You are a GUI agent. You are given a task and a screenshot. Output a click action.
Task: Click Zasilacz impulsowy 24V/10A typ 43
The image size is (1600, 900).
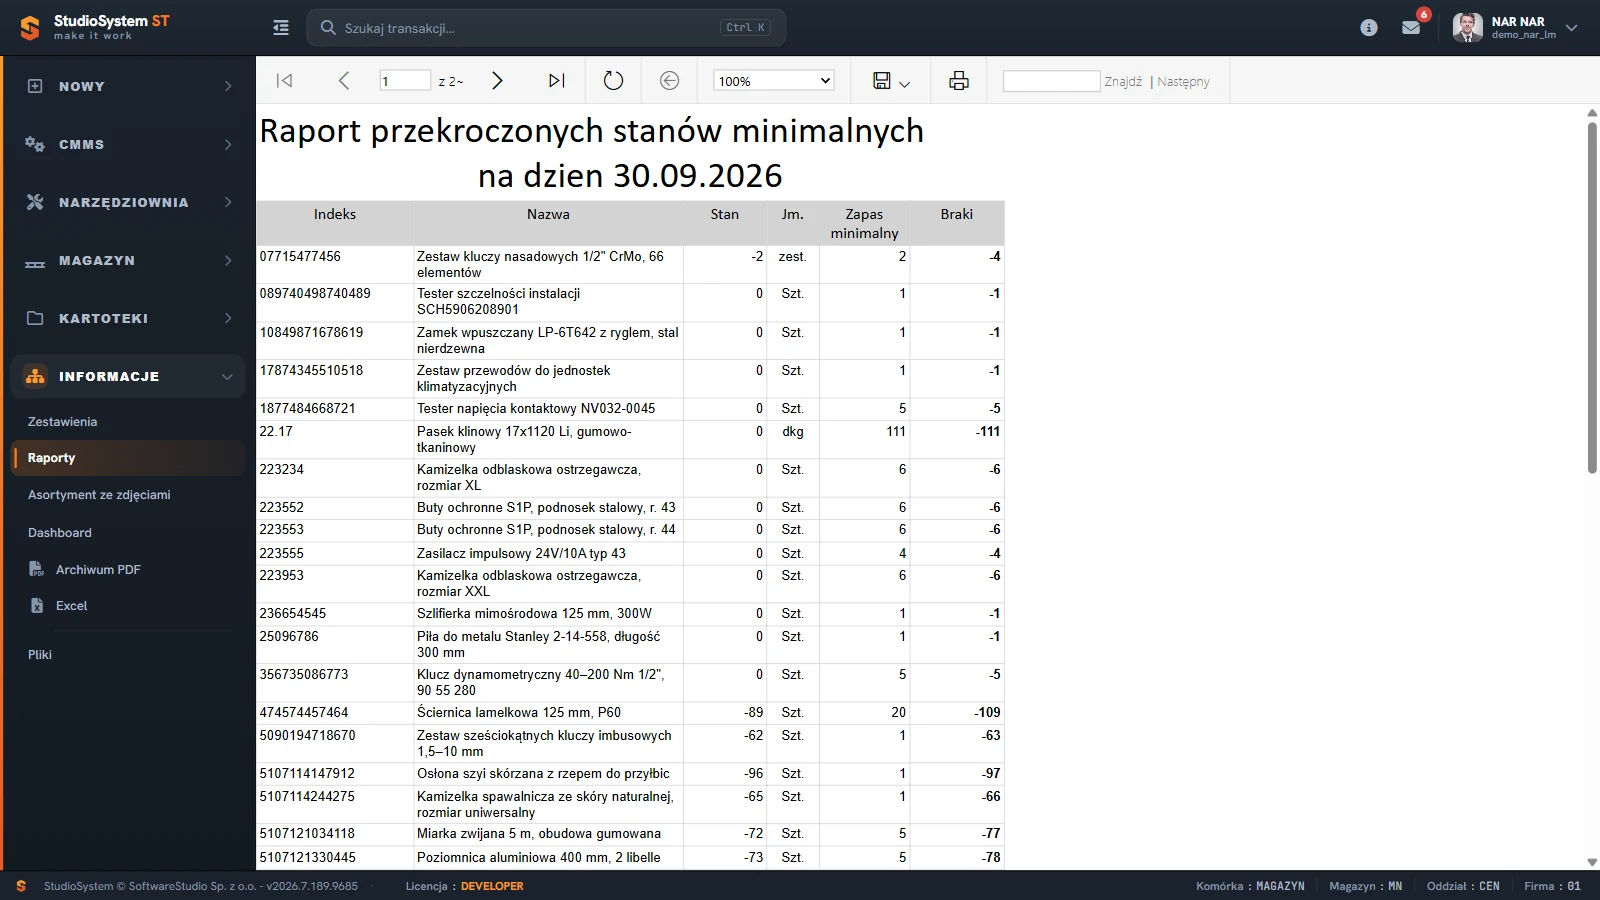tap(521, 553)
